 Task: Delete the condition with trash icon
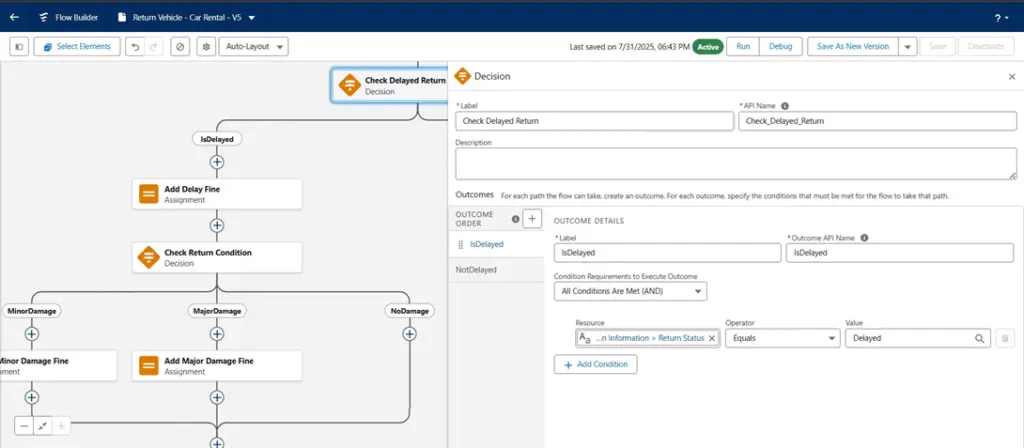(1005, 338)
